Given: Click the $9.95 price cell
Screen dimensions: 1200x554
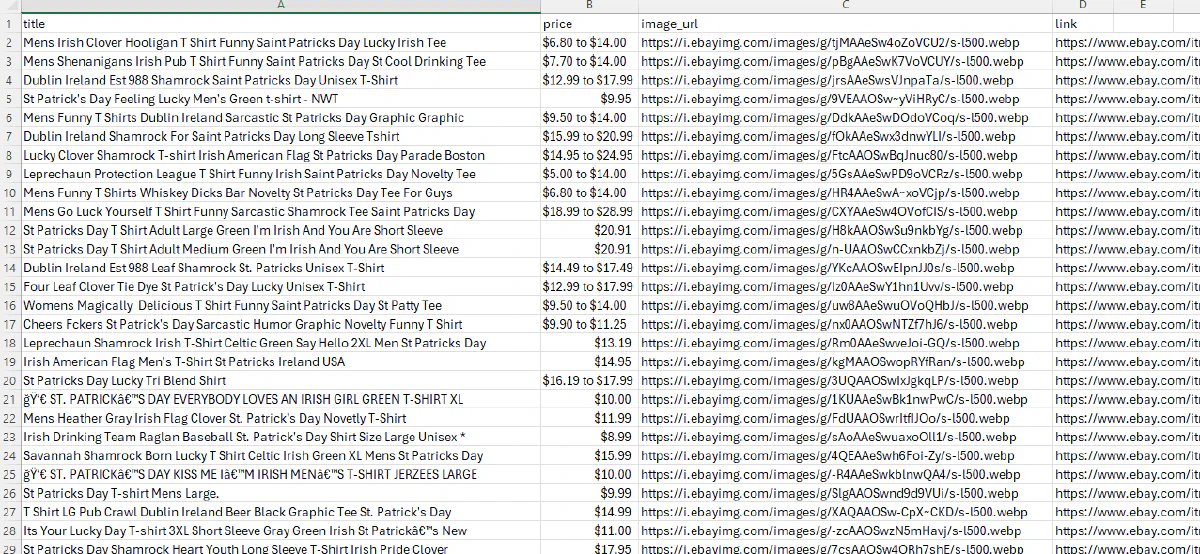Looking at the screenshot, I should pos(587,99).
